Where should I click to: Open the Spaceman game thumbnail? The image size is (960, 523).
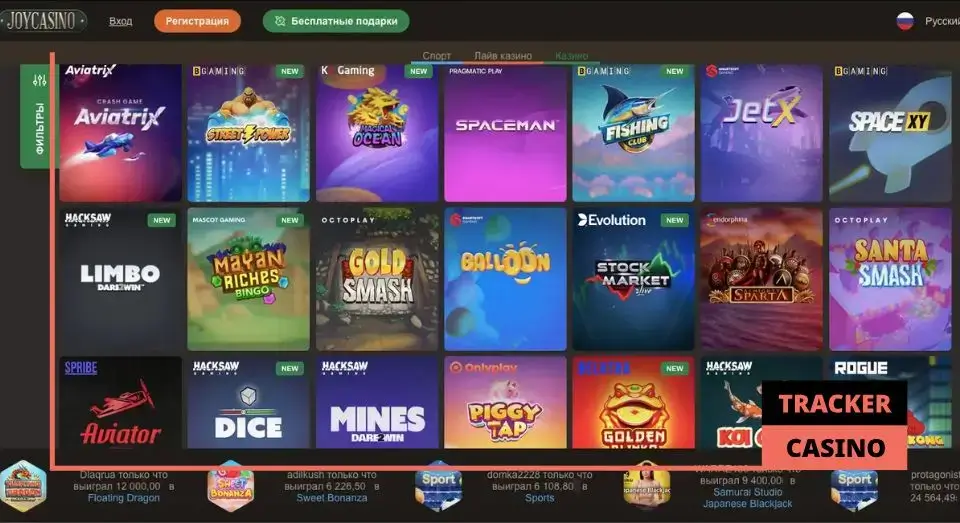505,133
